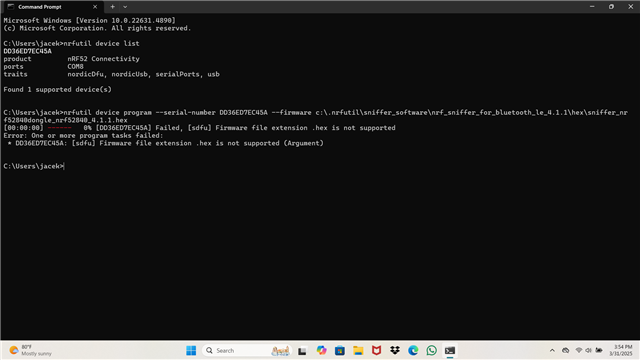Click 'Found 1 supported device(s)' text
This screenshot has height=360, width=640.
58,89
